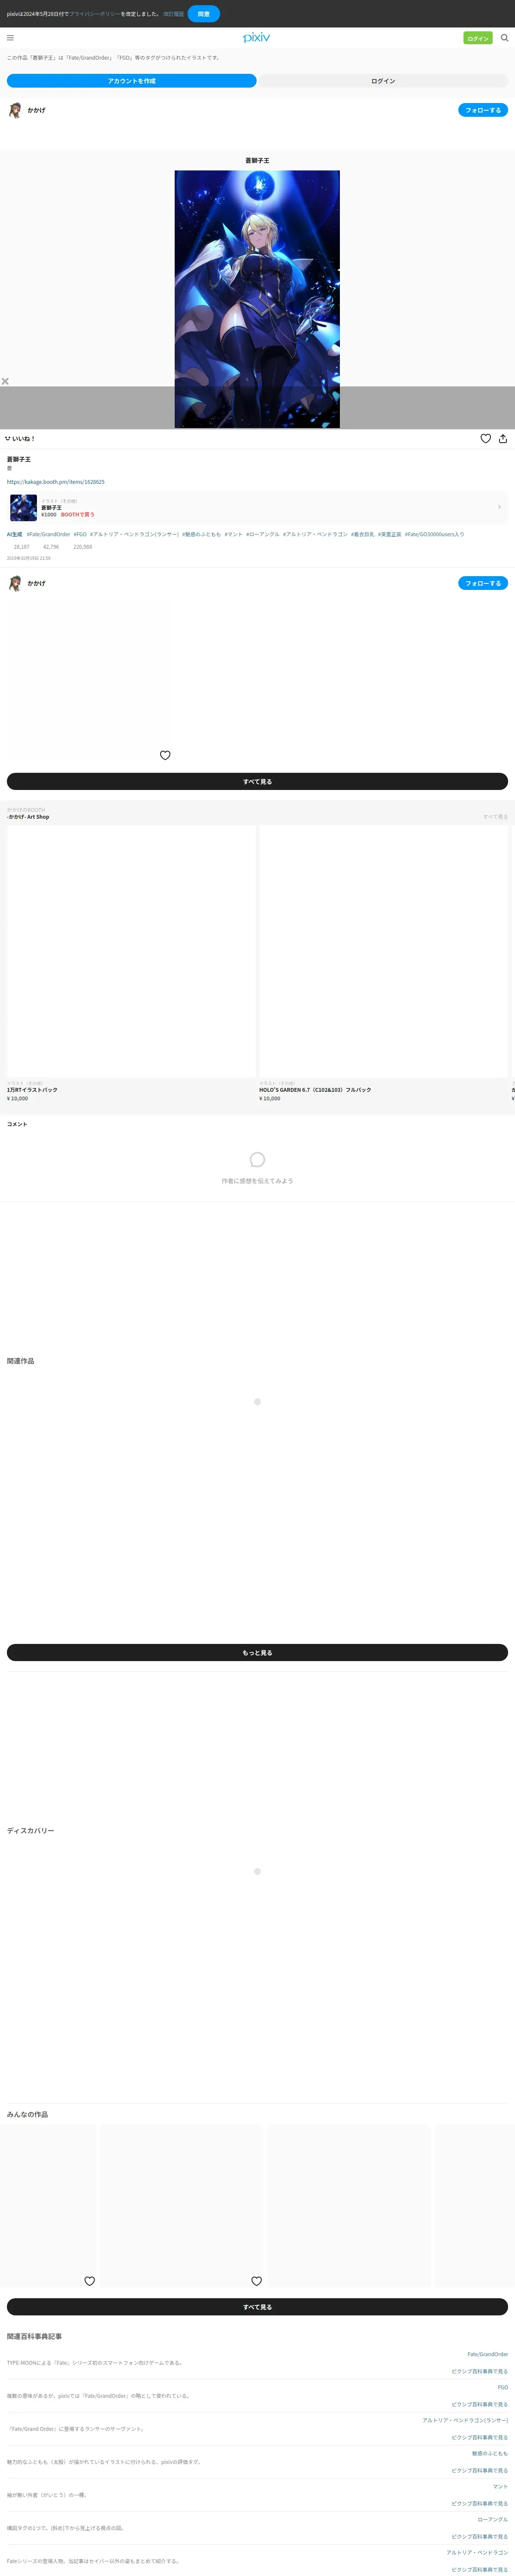Toggle heart on second みんなの作品 thumbnail

tap(256, 2281)
